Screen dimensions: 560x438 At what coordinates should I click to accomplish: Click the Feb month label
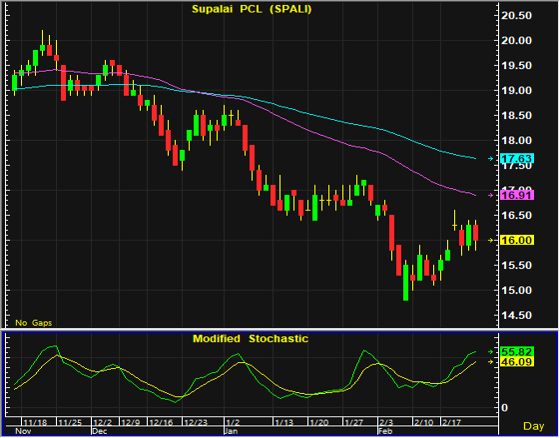(385, 431)
